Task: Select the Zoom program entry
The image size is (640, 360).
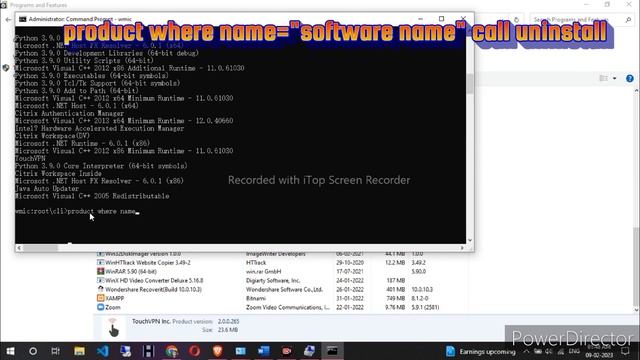Action: click(x=282, y=307)
